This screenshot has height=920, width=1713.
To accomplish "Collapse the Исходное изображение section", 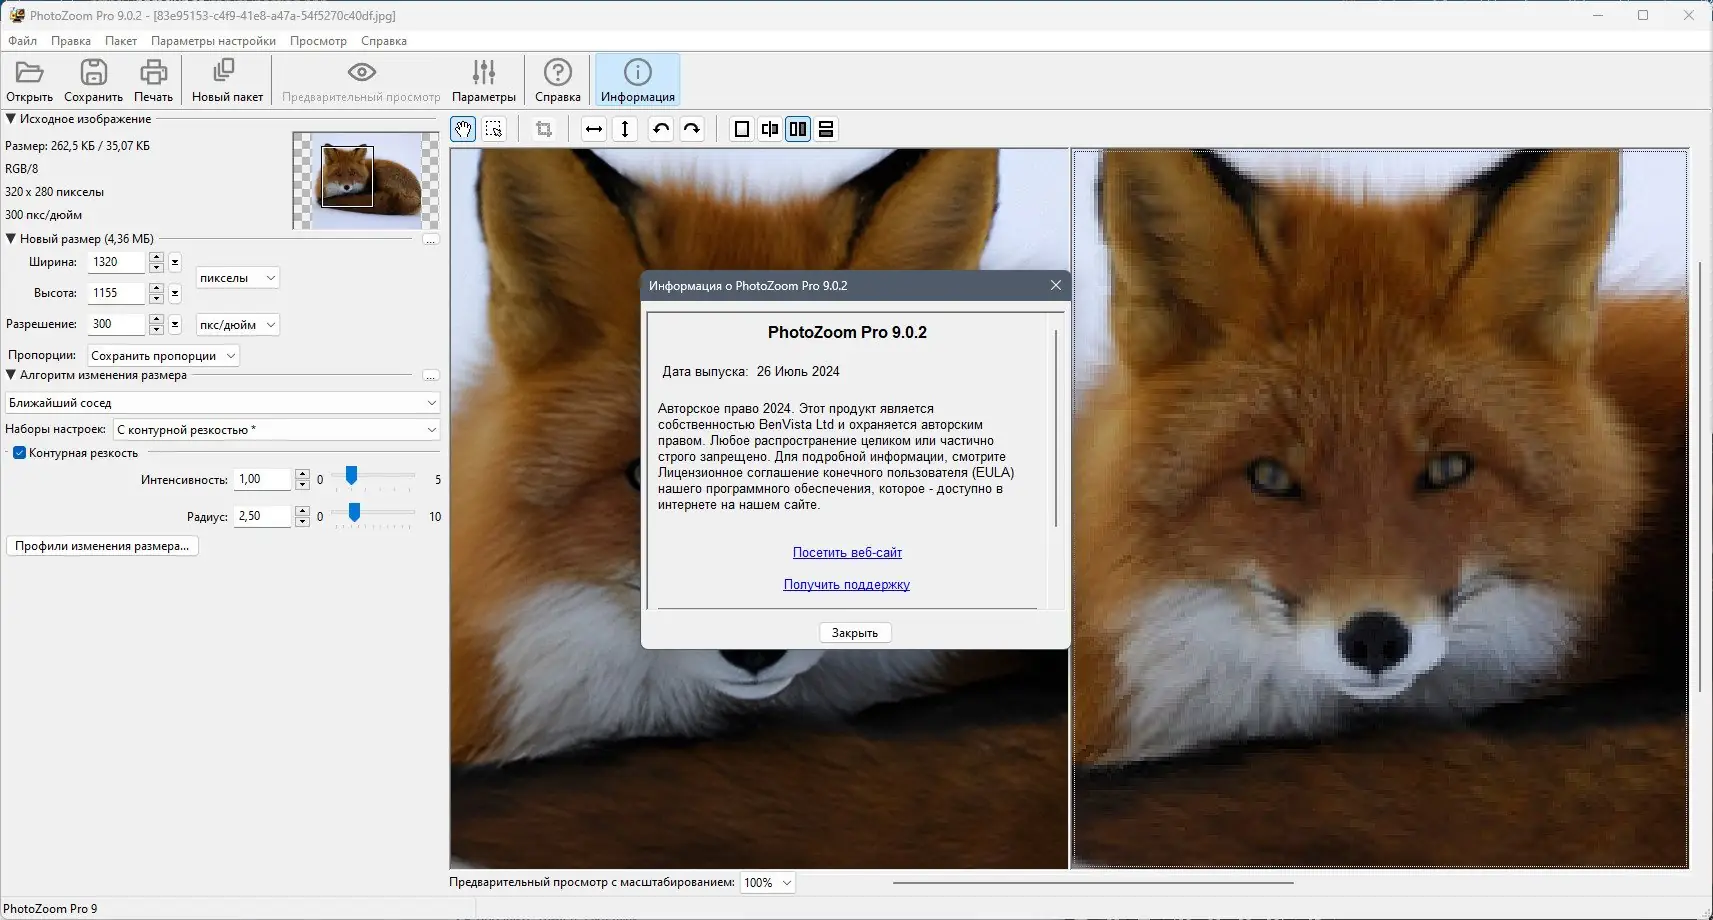I will tap(11, 119).
